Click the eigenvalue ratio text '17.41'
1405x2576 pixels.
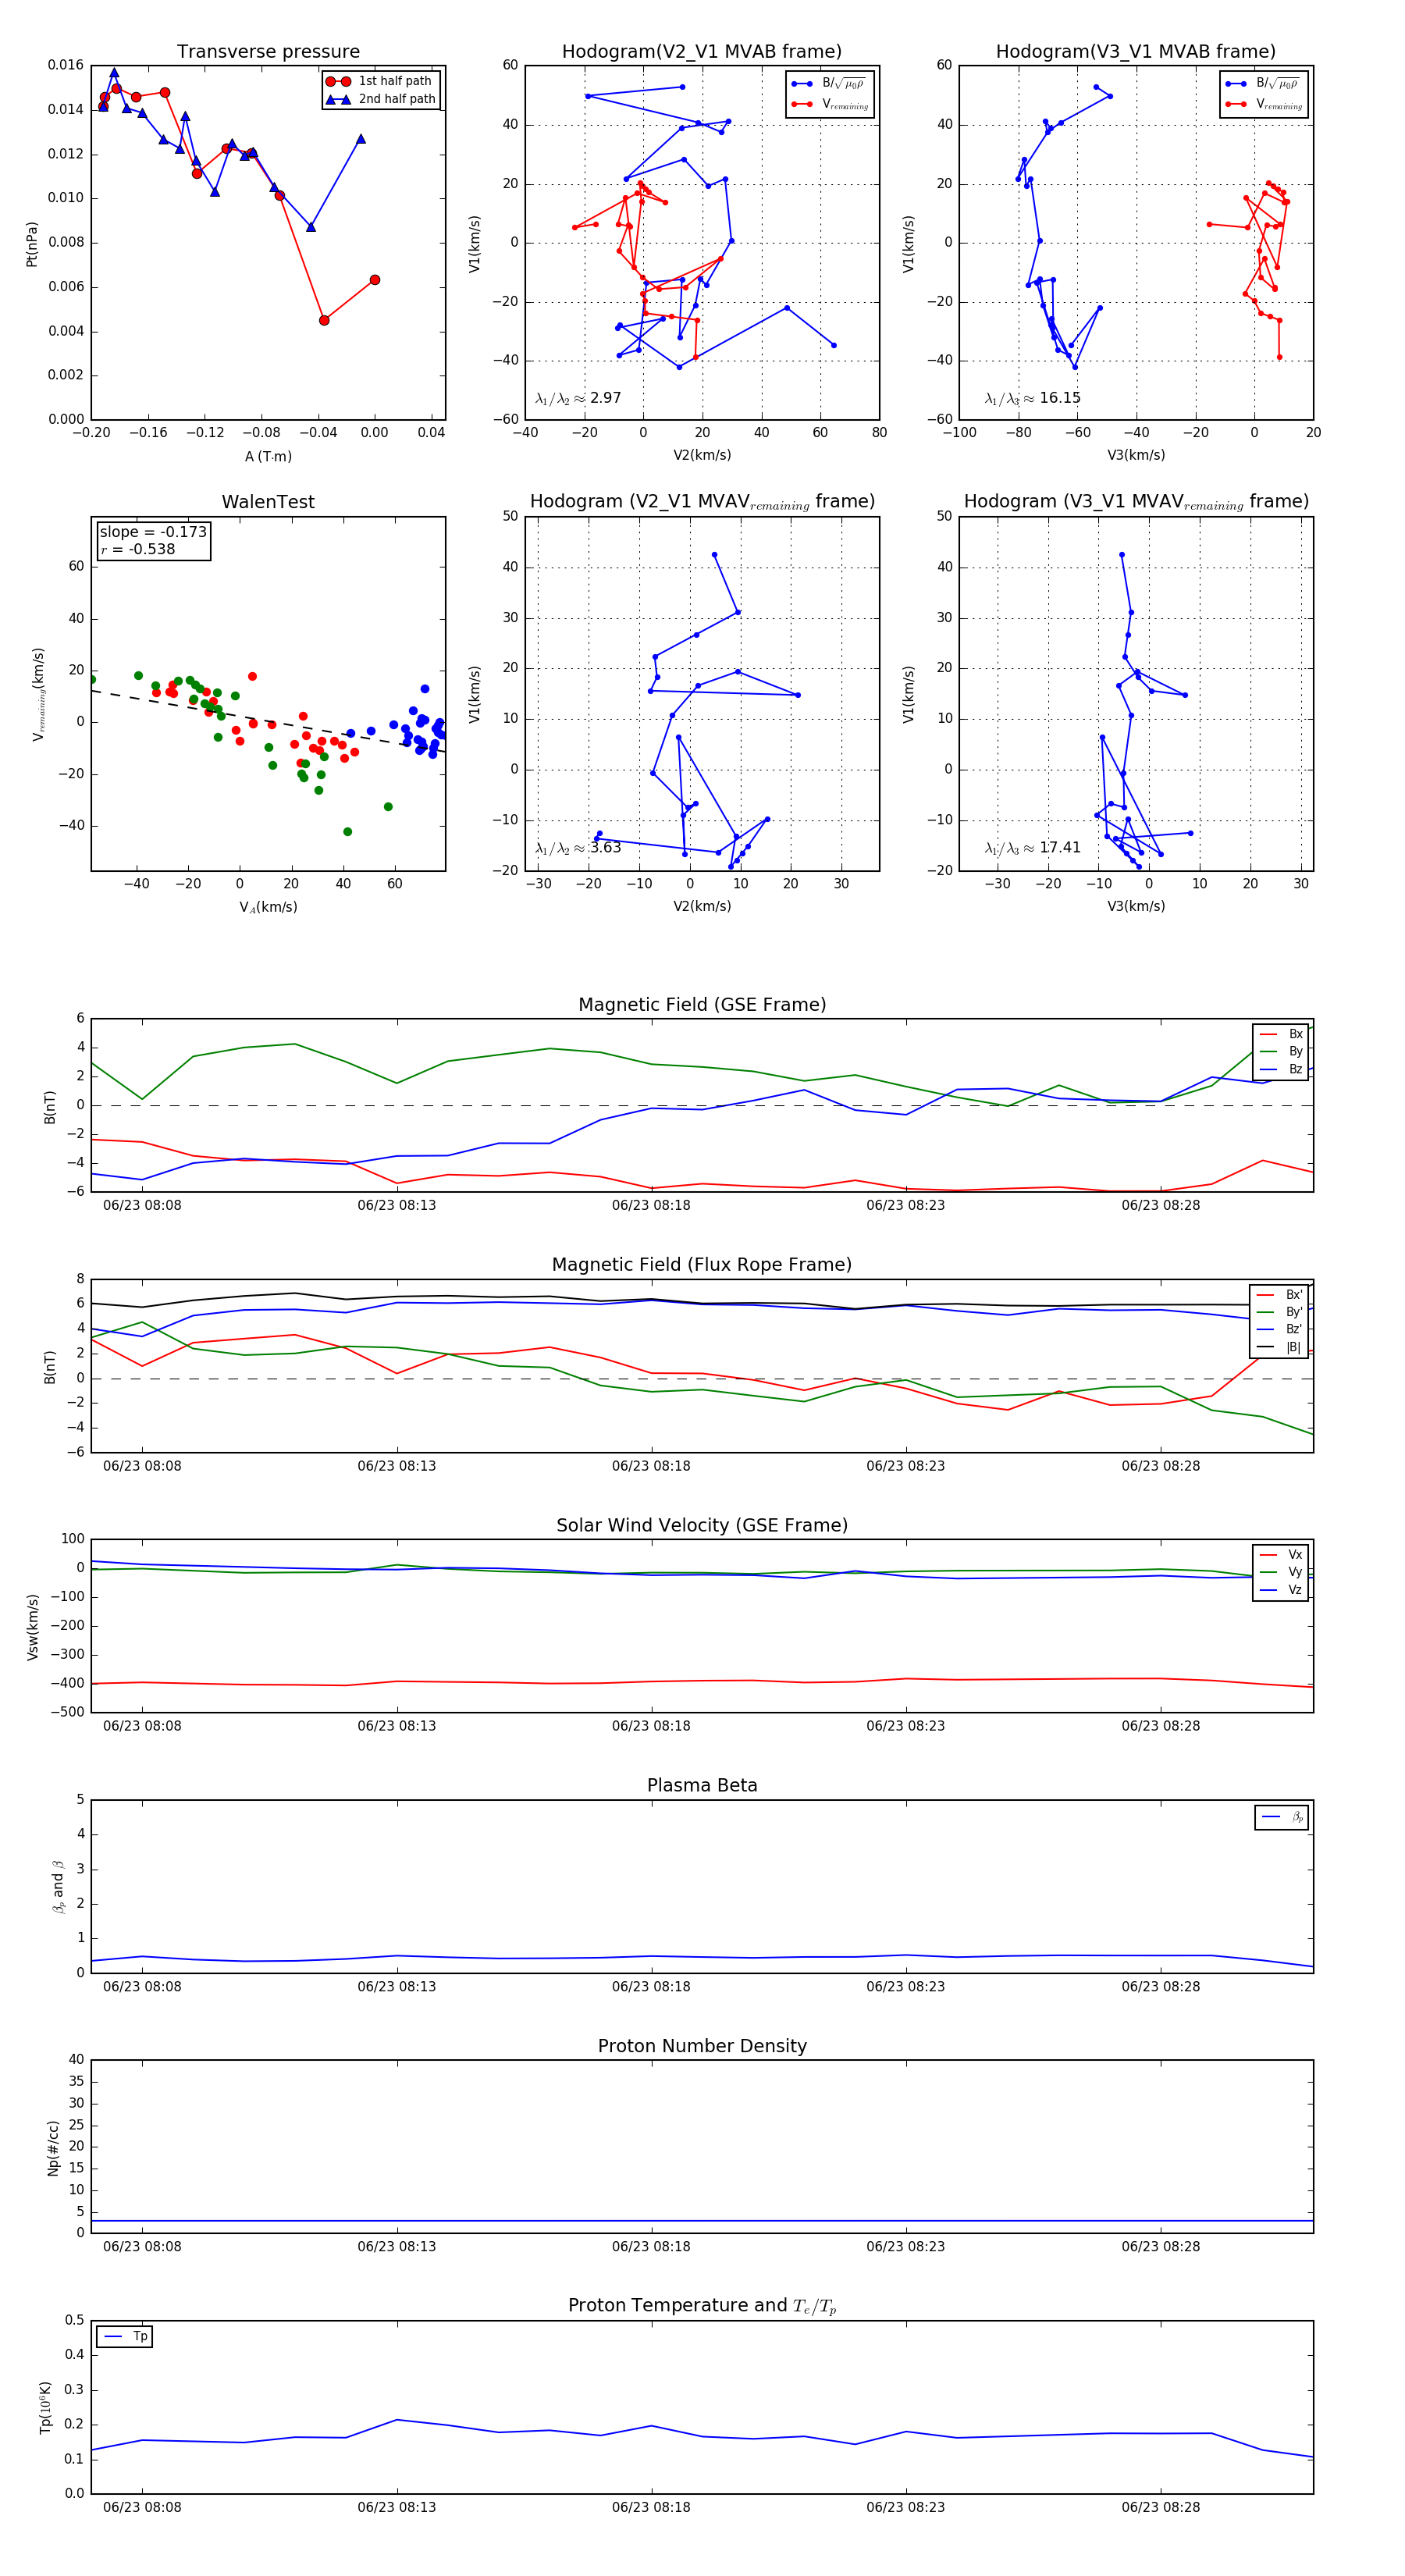[x=1060, y=848]
